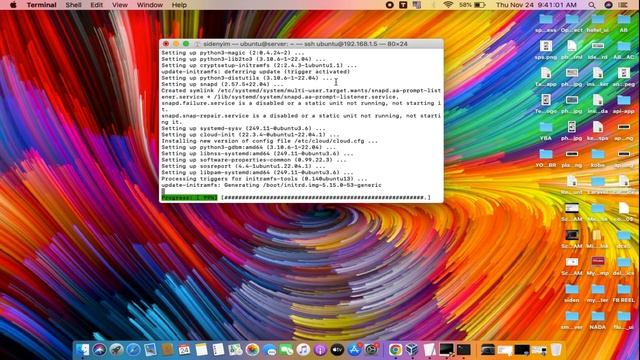Image resolution: width=640 pixels, height=360 pixels.
Task: Open Siri from the menu bar
Action: coord(608,5)
